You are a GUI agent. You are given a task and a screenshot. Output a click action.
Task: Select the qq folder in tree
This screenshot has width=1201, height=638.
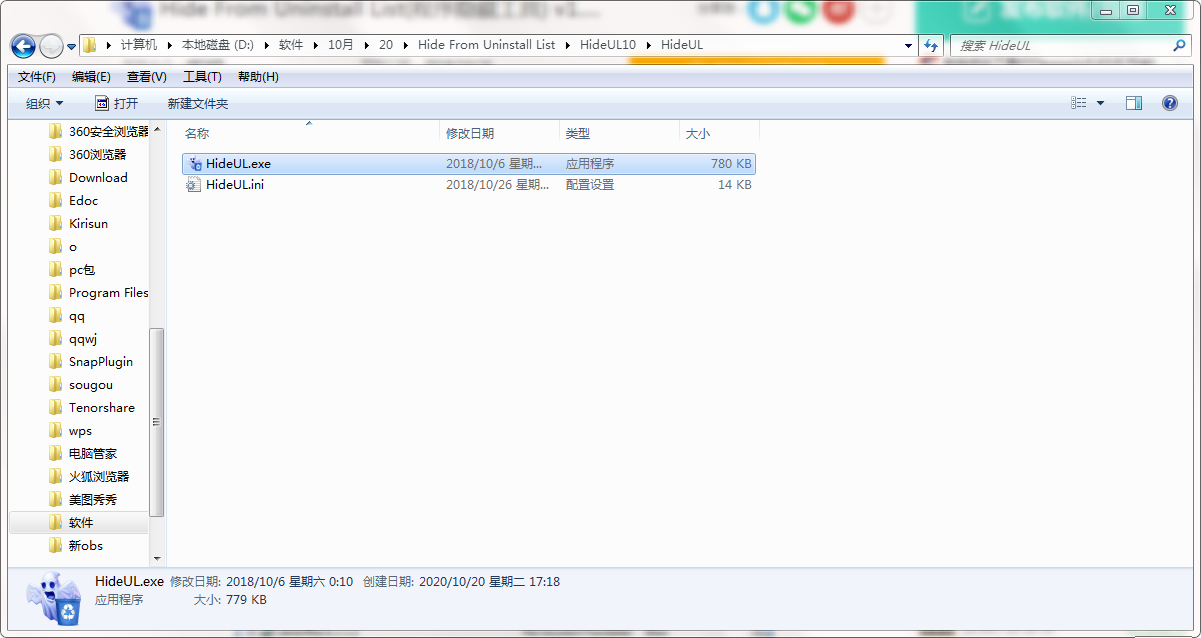tap(67, 315)
